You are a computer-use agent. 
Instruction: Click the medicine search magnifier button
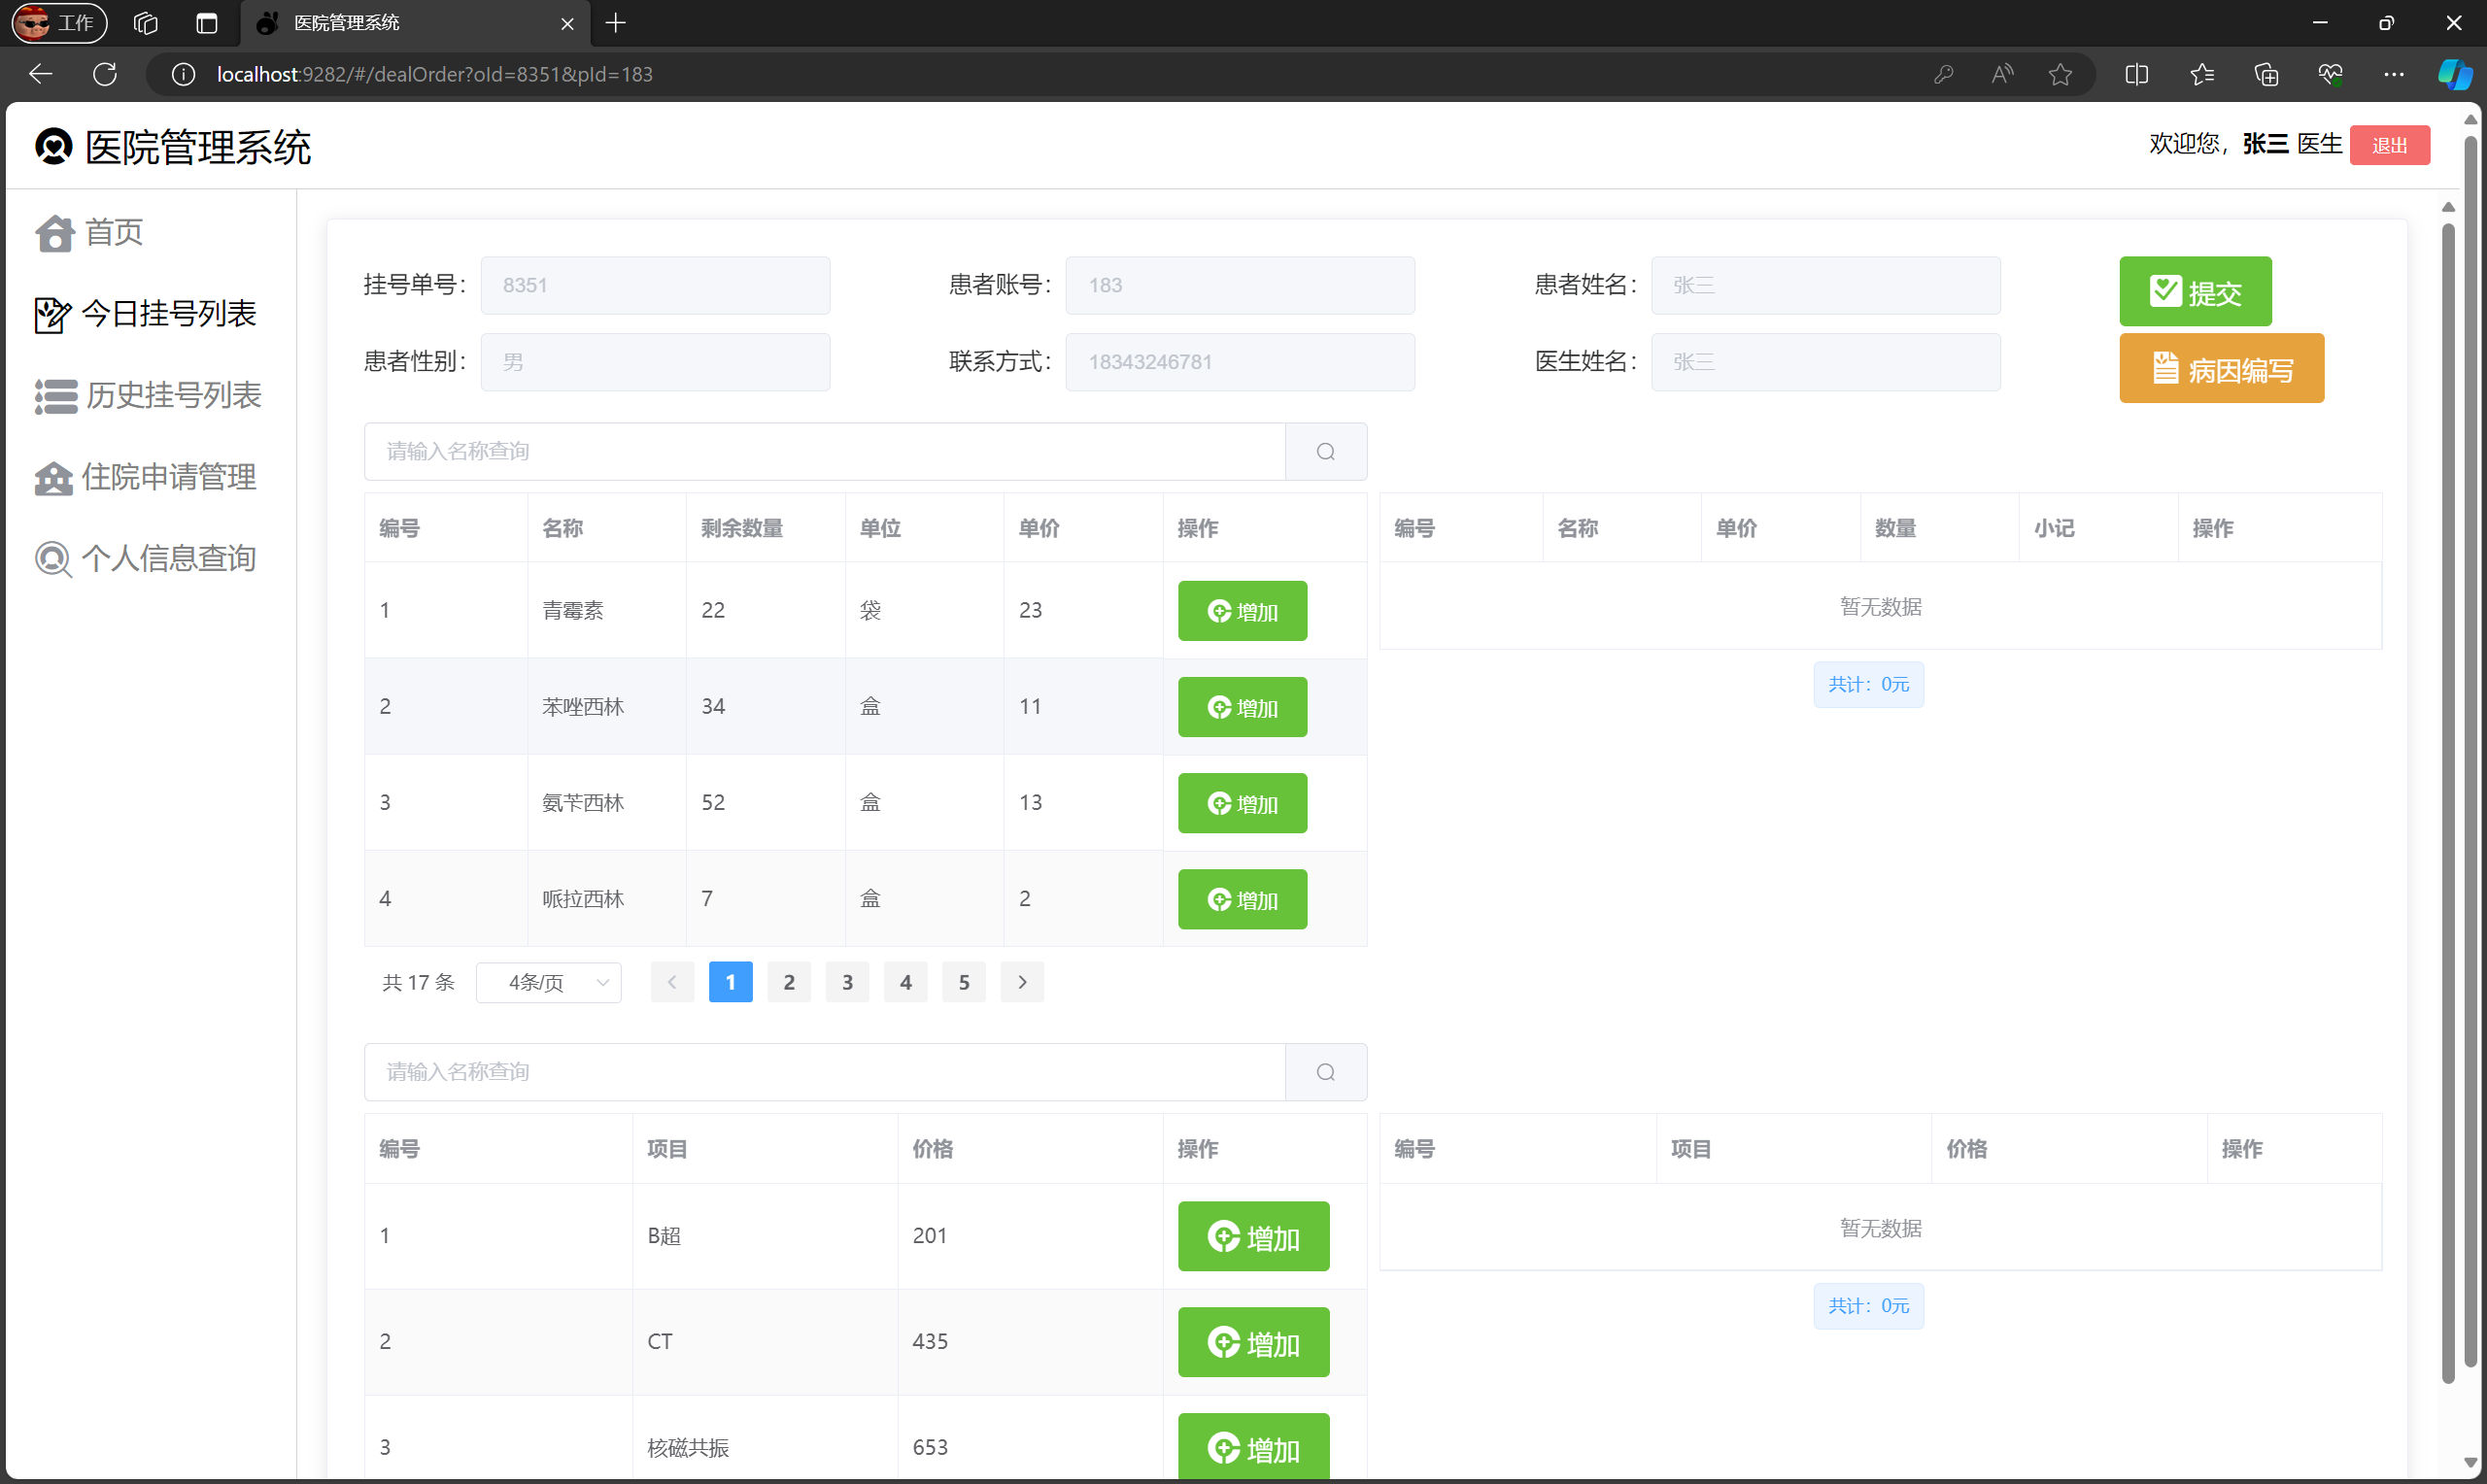tap(1325, 452)
